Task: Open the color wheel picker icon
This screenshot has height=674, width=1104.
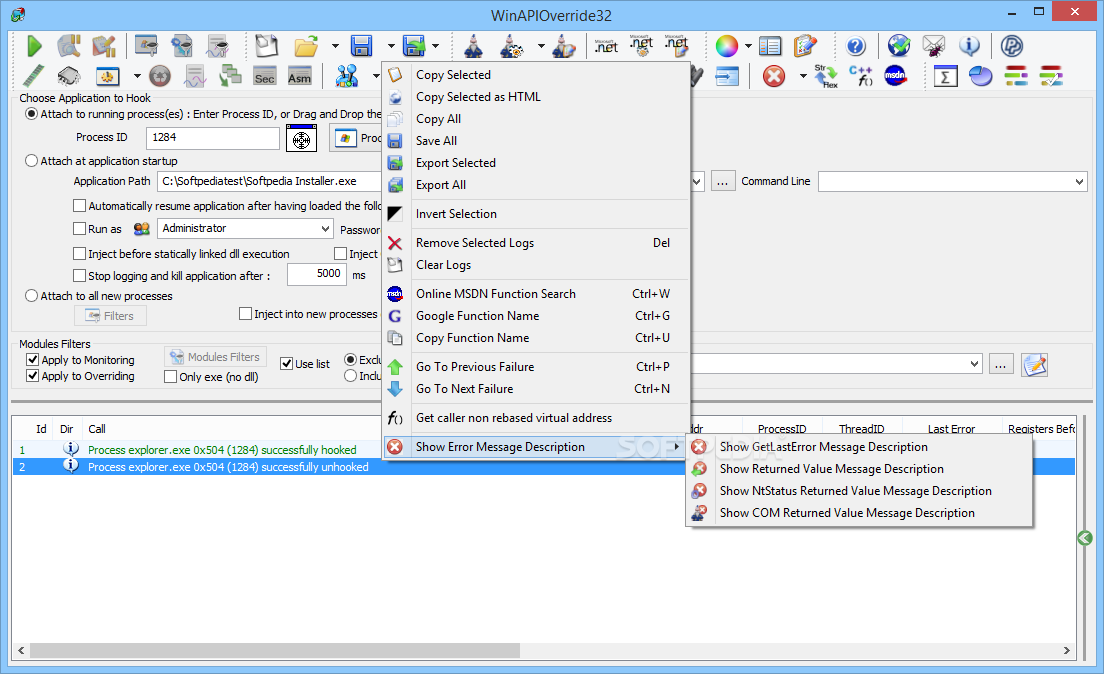Action: 727,46
